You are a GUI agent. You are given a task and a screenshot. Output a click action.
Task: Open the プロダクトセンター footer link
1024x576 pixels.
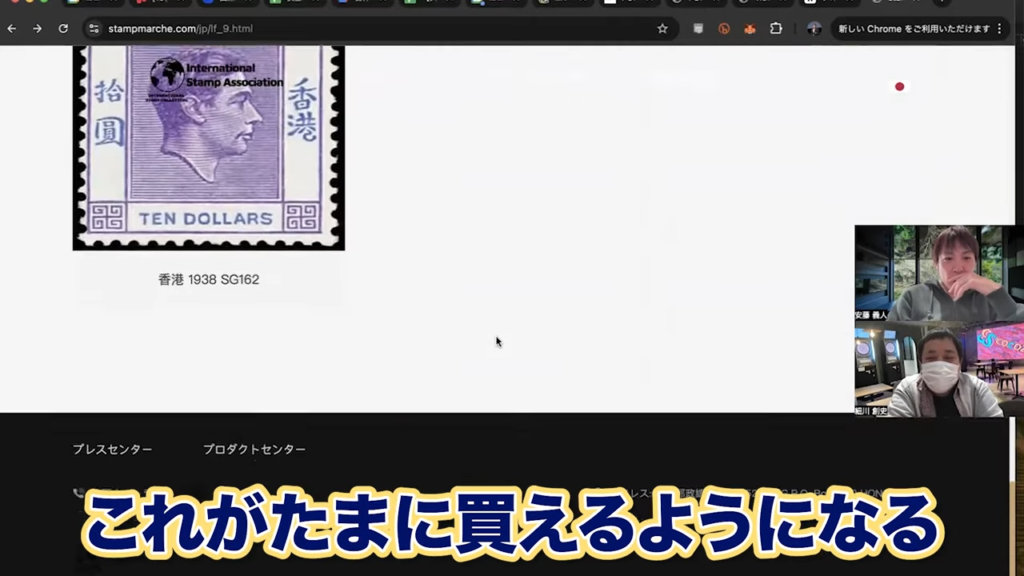point(254,449)
